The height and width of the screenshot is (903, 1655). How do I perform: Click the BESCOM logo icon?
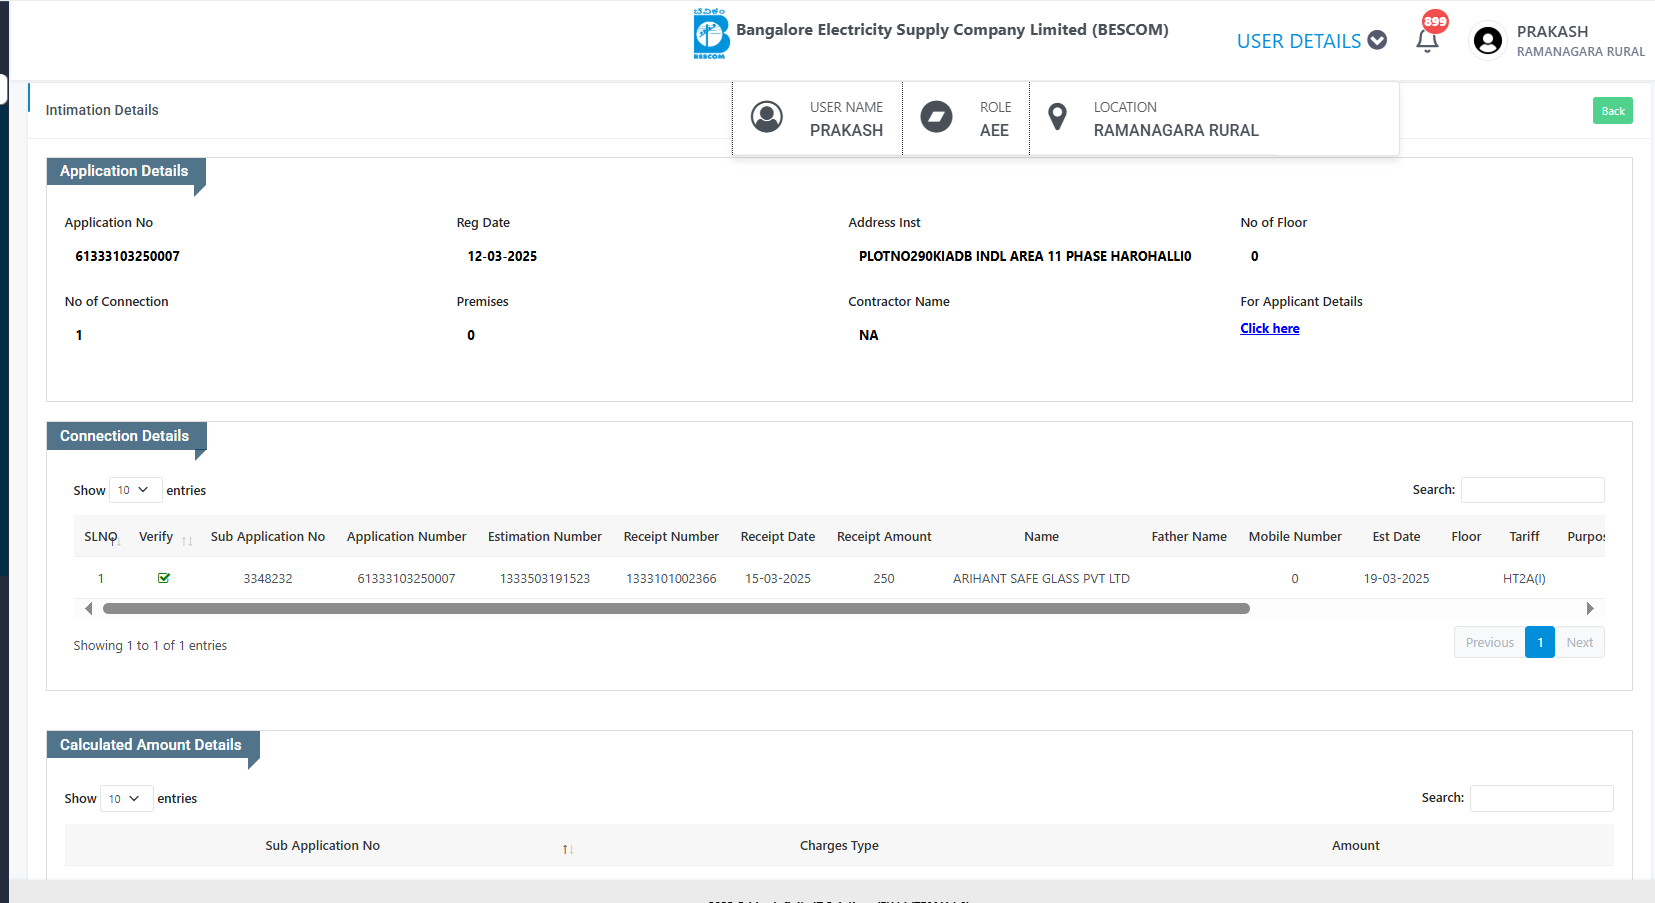coord(711,34)
